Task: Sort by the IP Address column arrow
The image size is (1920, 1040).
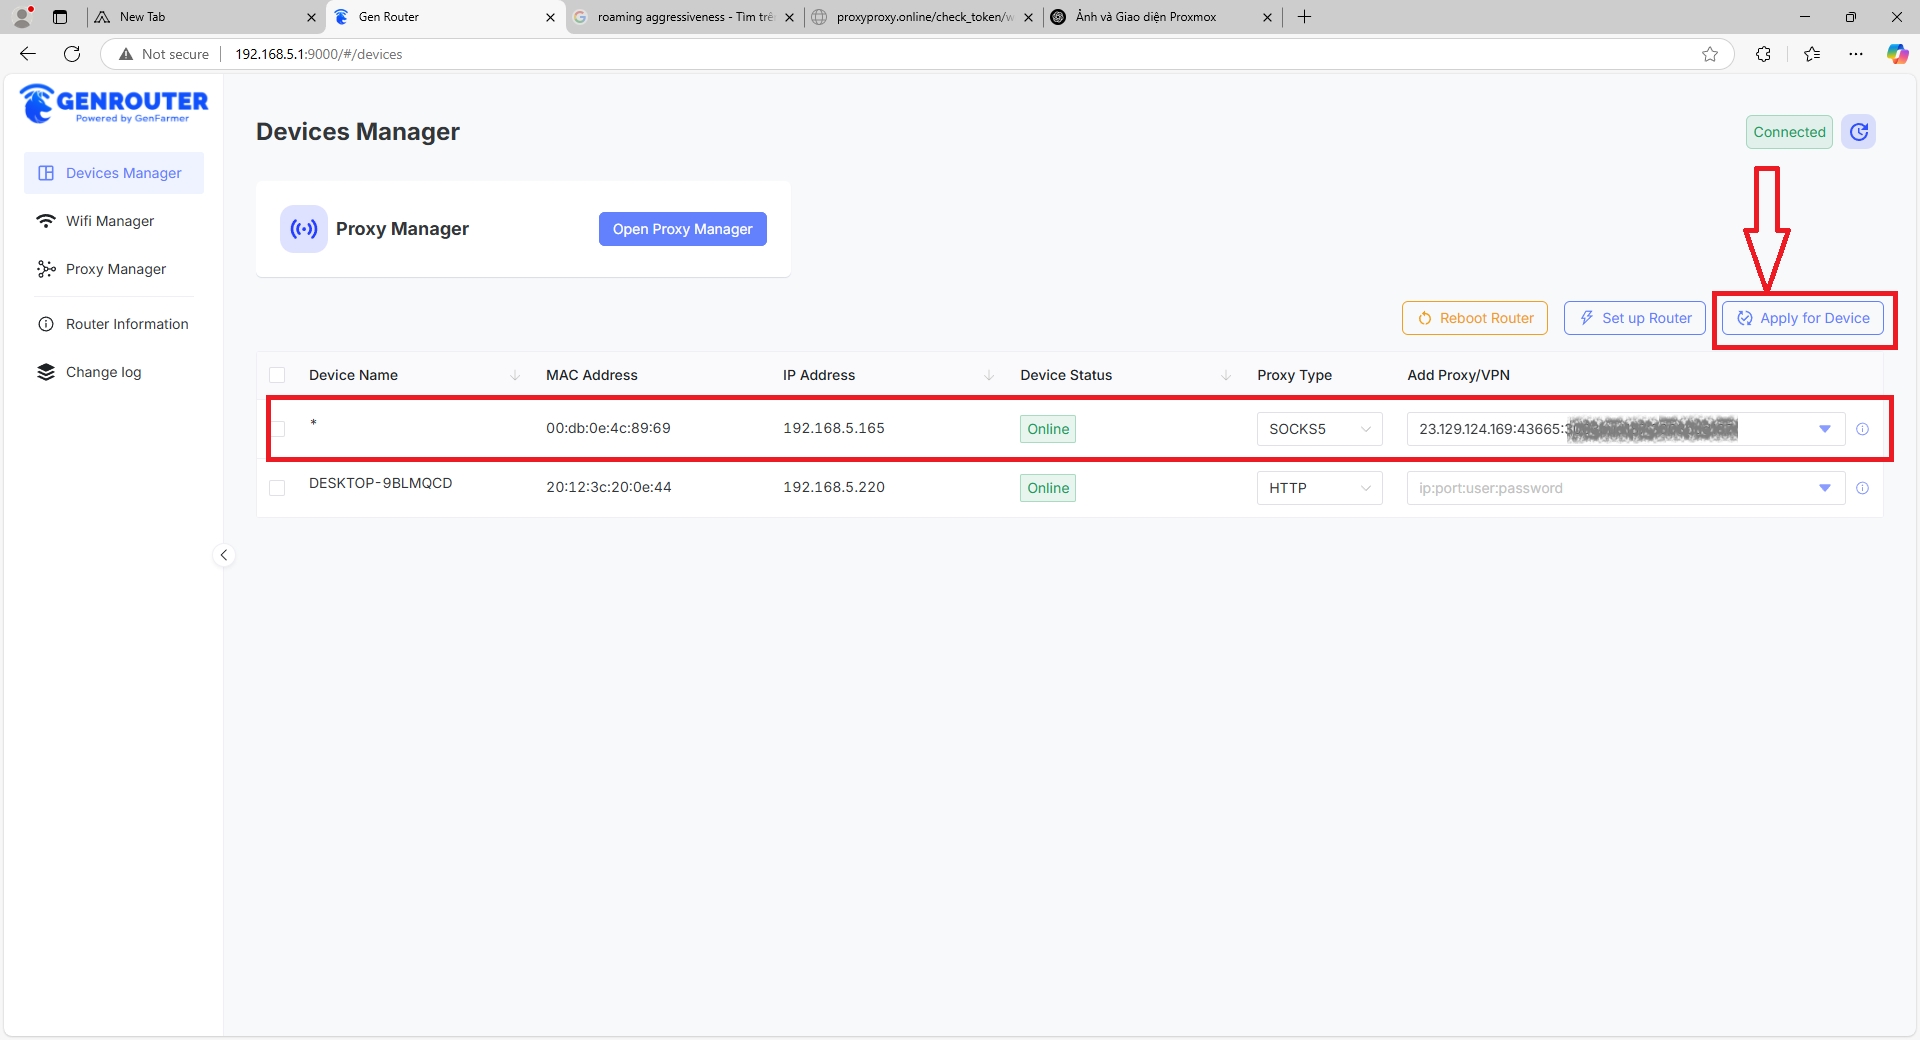Action: (989, 375)
